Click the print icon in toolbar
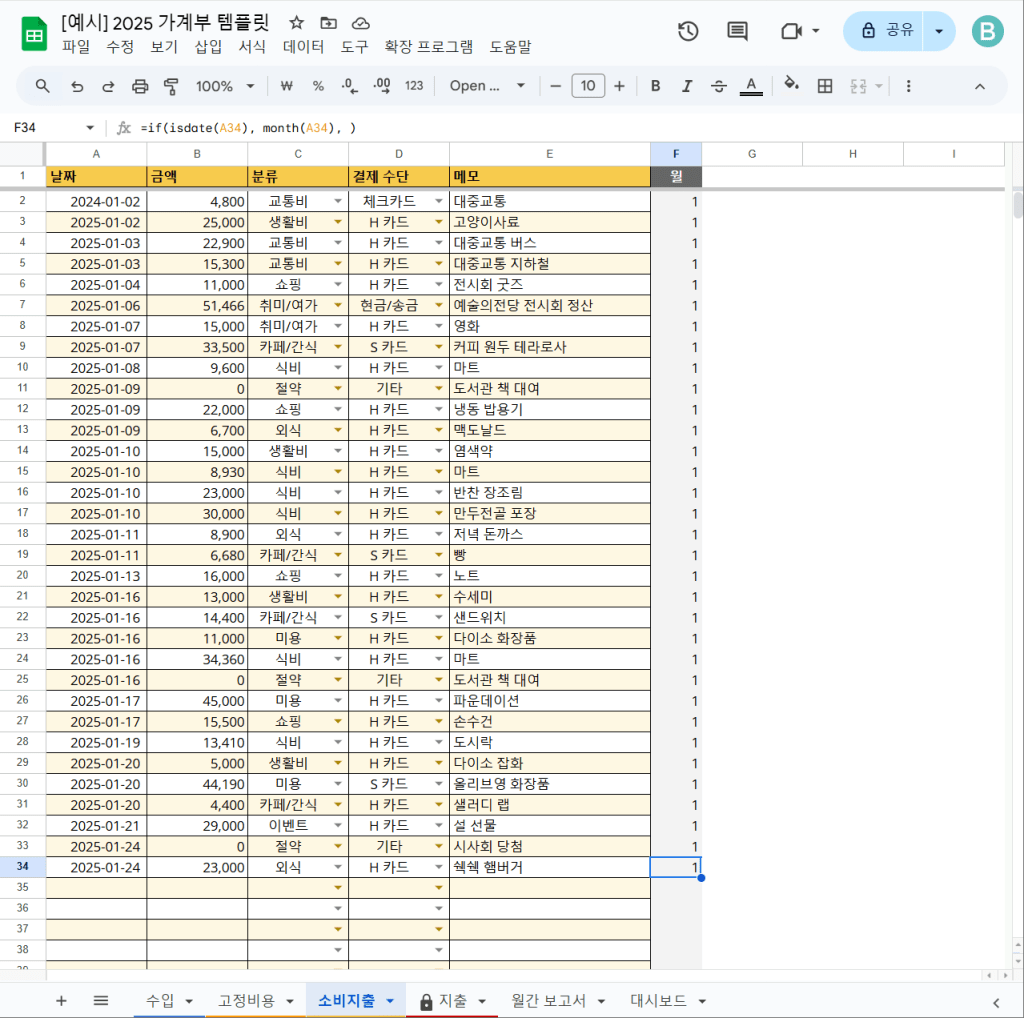1024x1018 pixels. tap(140, 86)
